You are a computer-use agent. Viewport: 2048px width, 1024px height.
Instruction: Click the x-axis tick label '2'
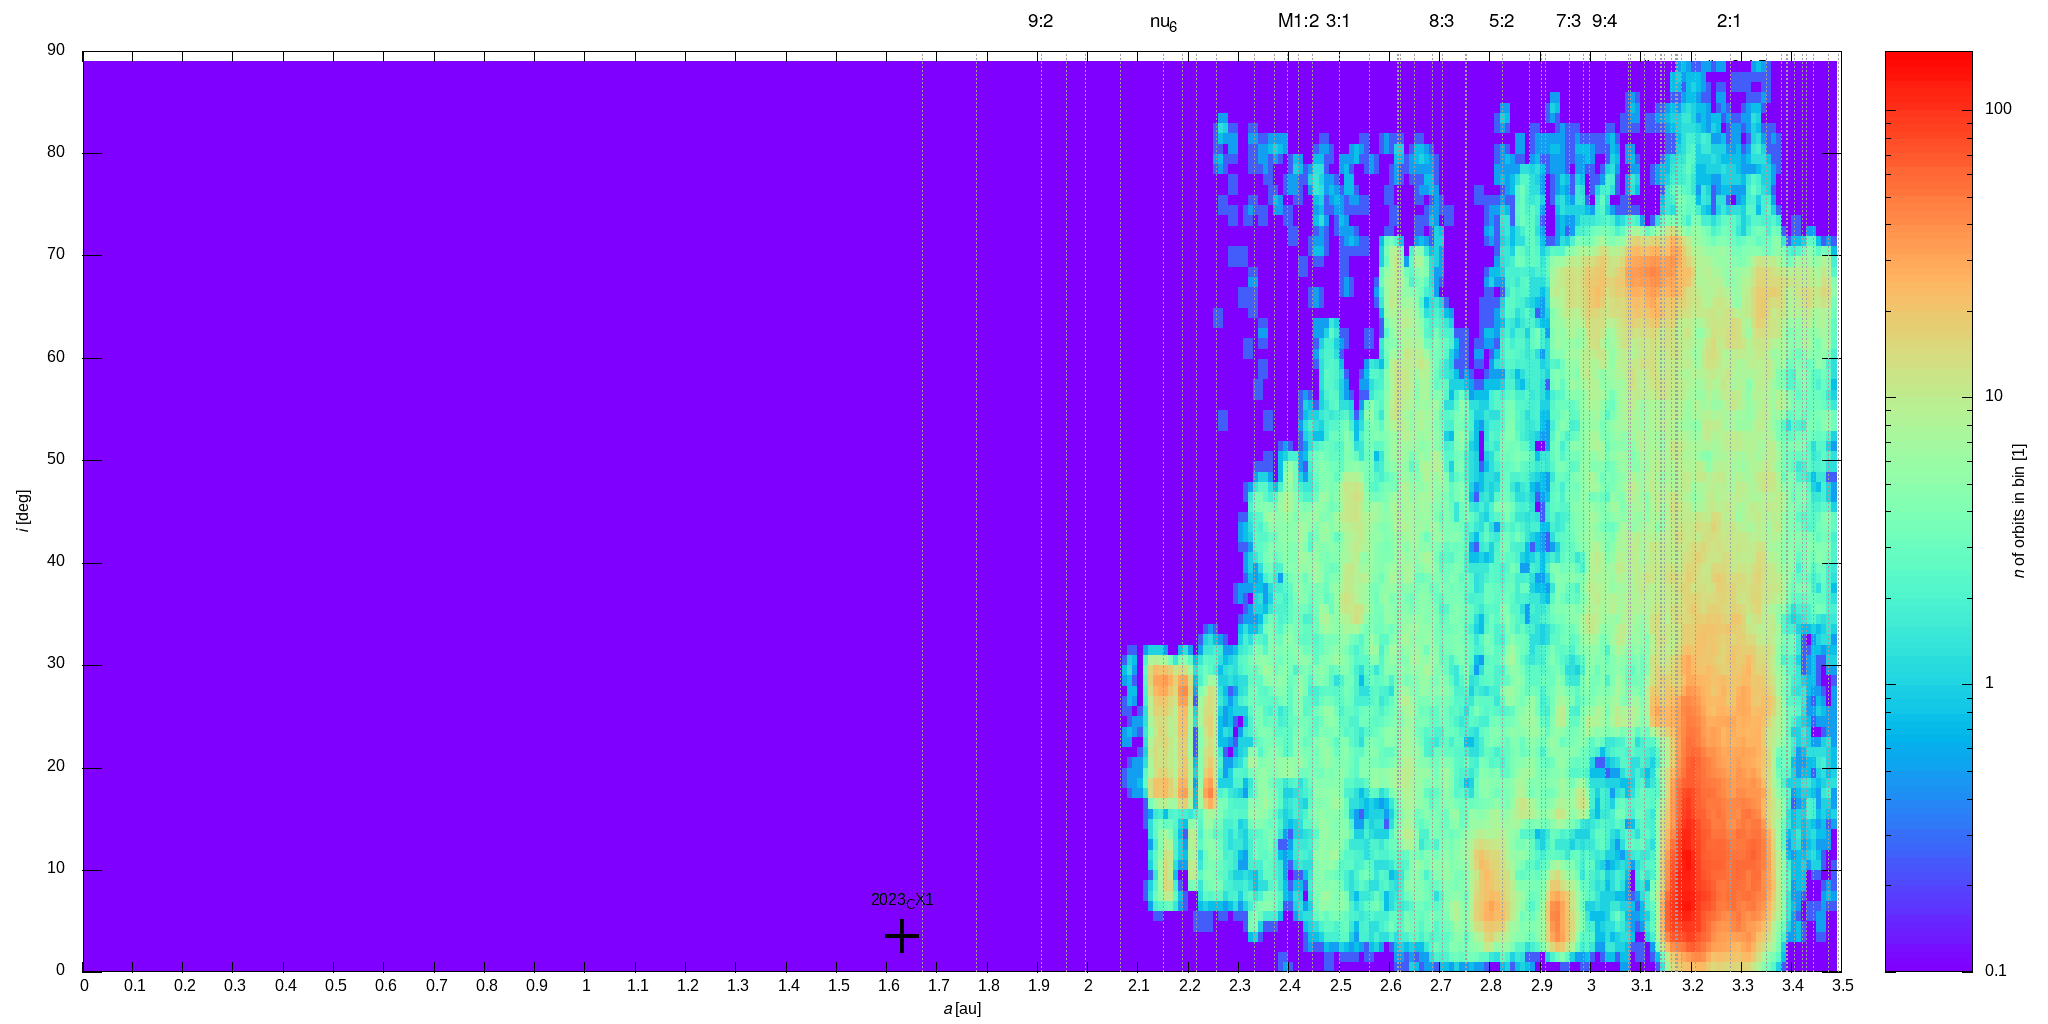coord(1089,986)
